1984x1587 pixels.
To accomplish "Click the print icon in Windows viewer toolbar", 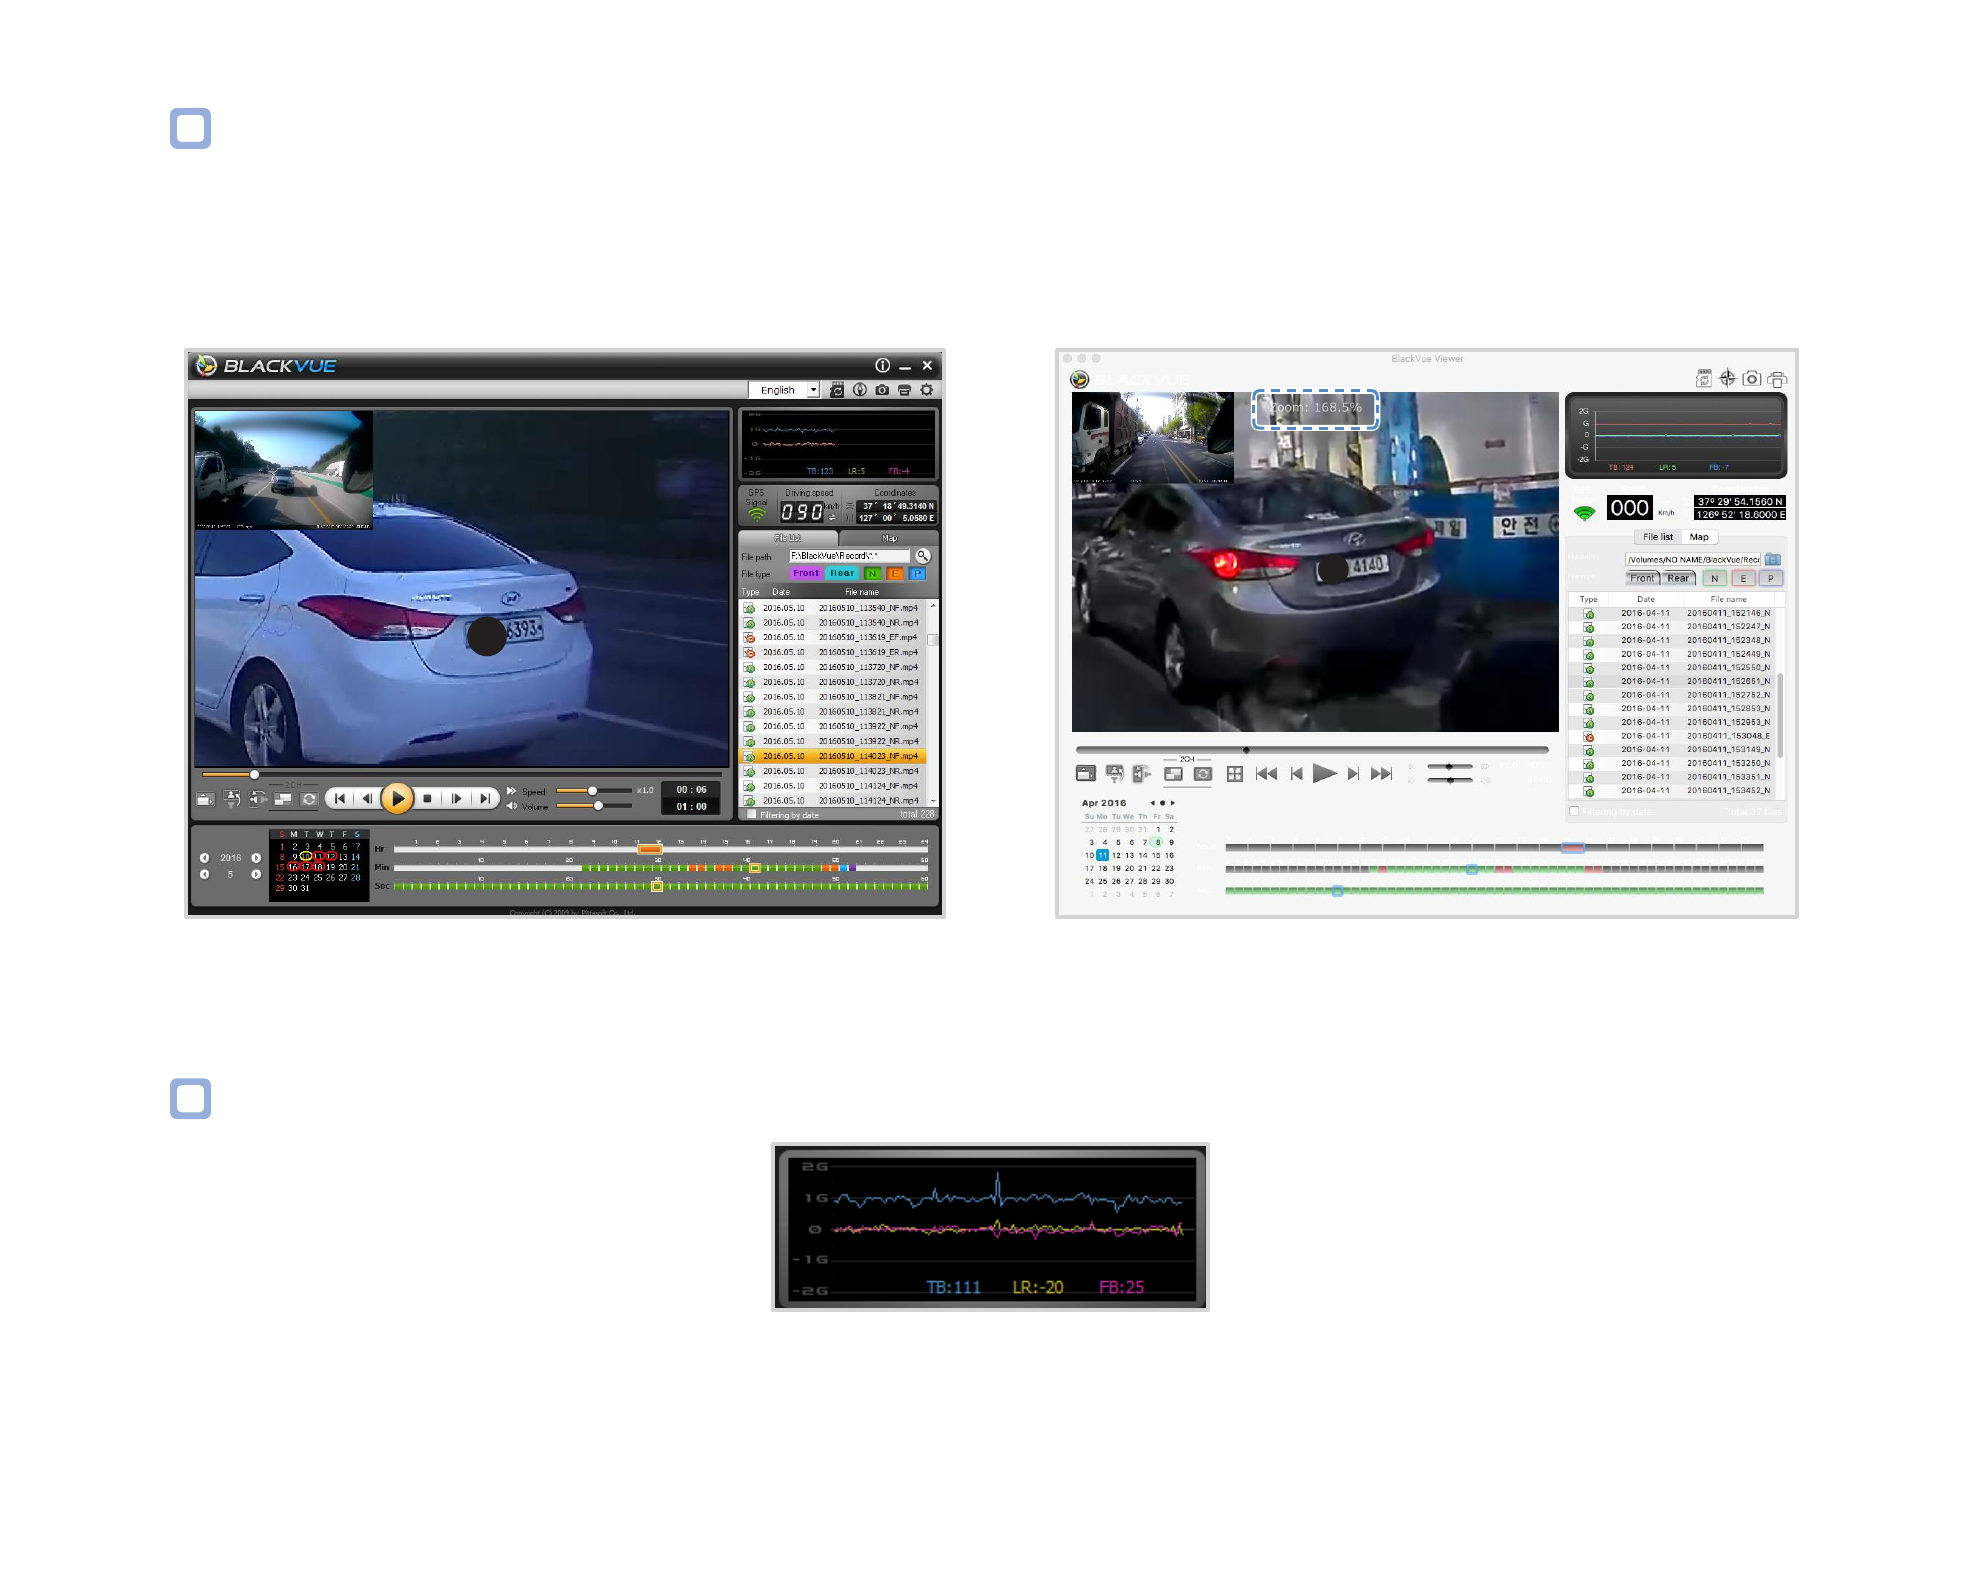I will [904, 390].
